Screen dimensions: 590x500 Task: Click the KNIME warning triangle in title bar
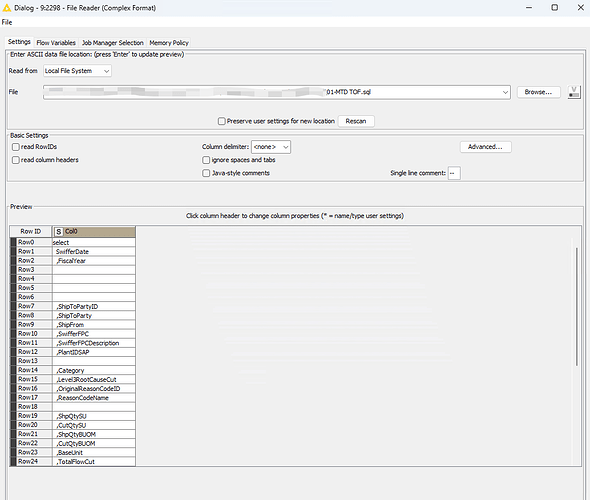pos(6,8)
